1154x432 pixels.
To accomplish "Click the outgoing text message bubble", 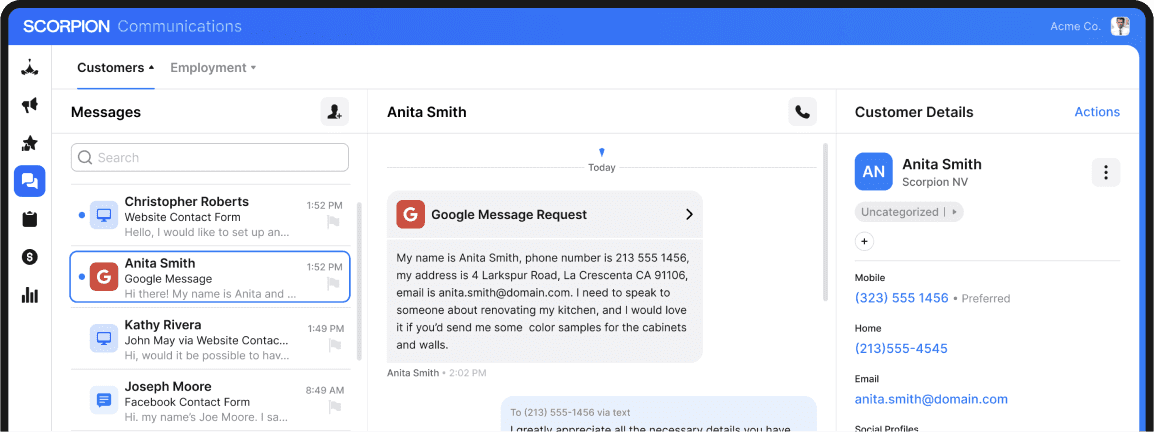I will tap(659, 414).
